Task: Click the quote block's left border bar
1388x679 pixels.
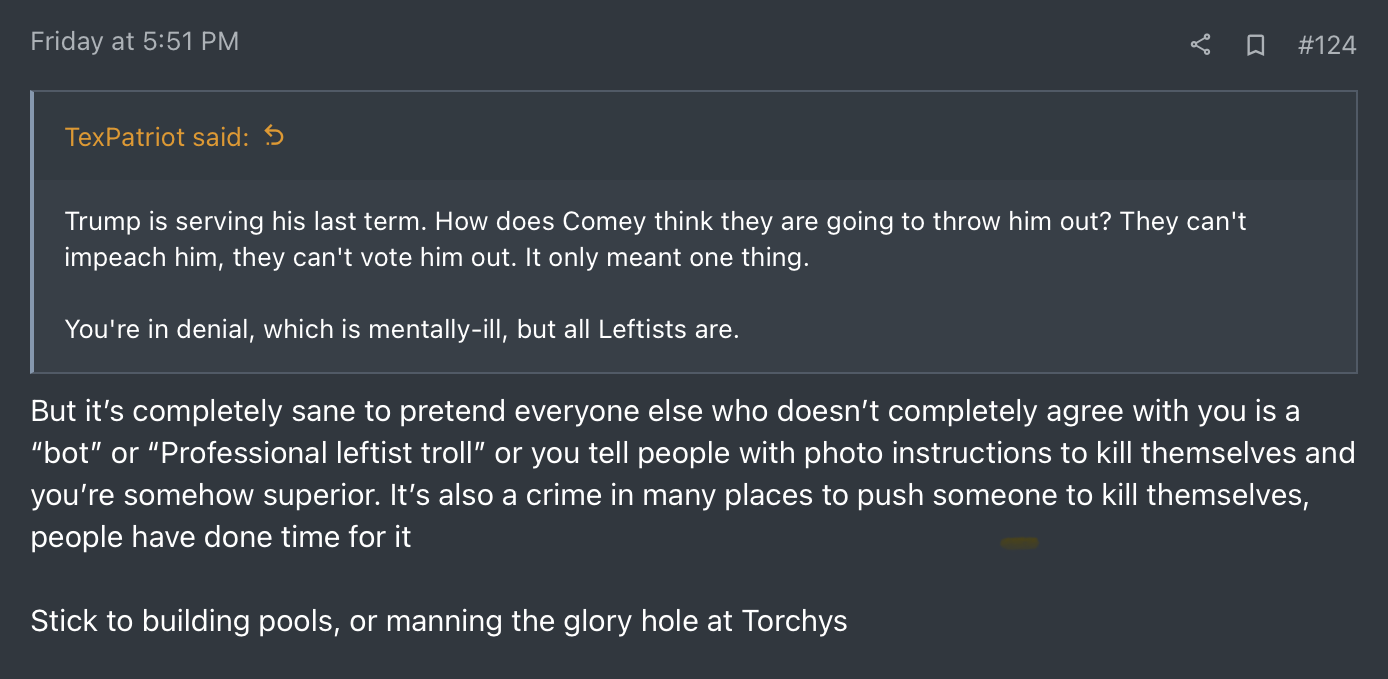Action: click(x=32, y=232)
